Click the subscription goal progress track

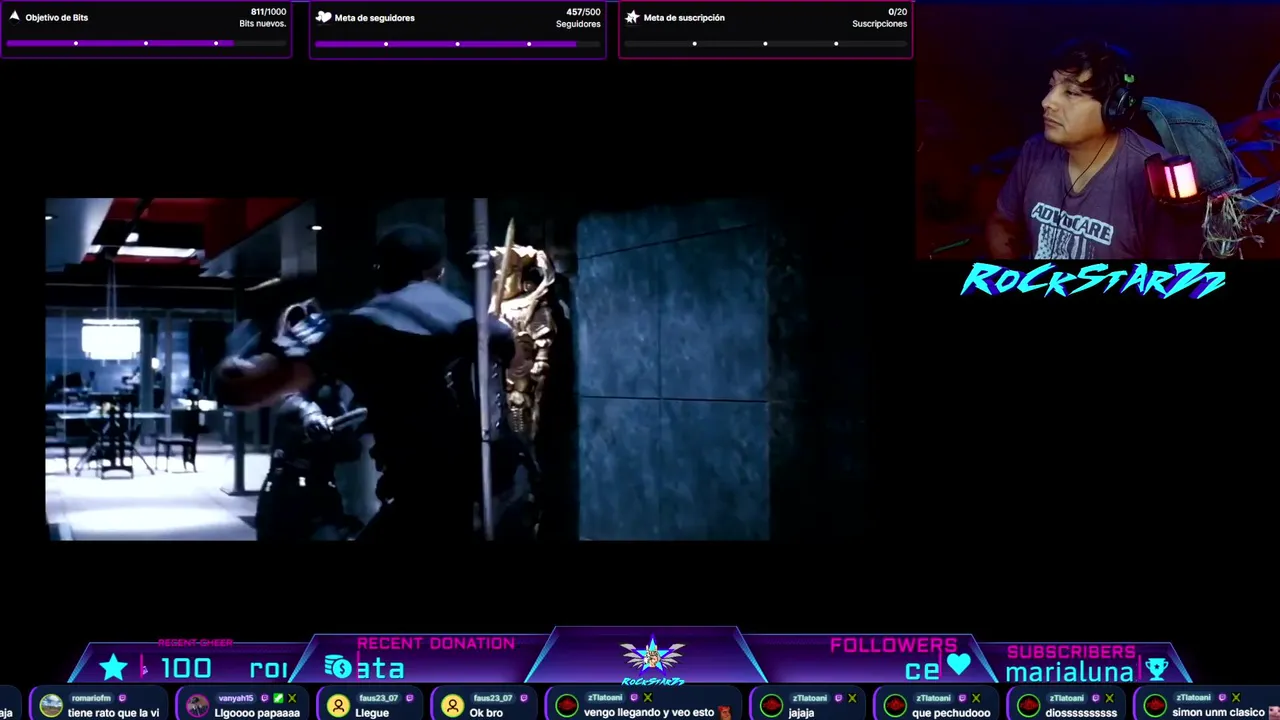pos(765,43)
